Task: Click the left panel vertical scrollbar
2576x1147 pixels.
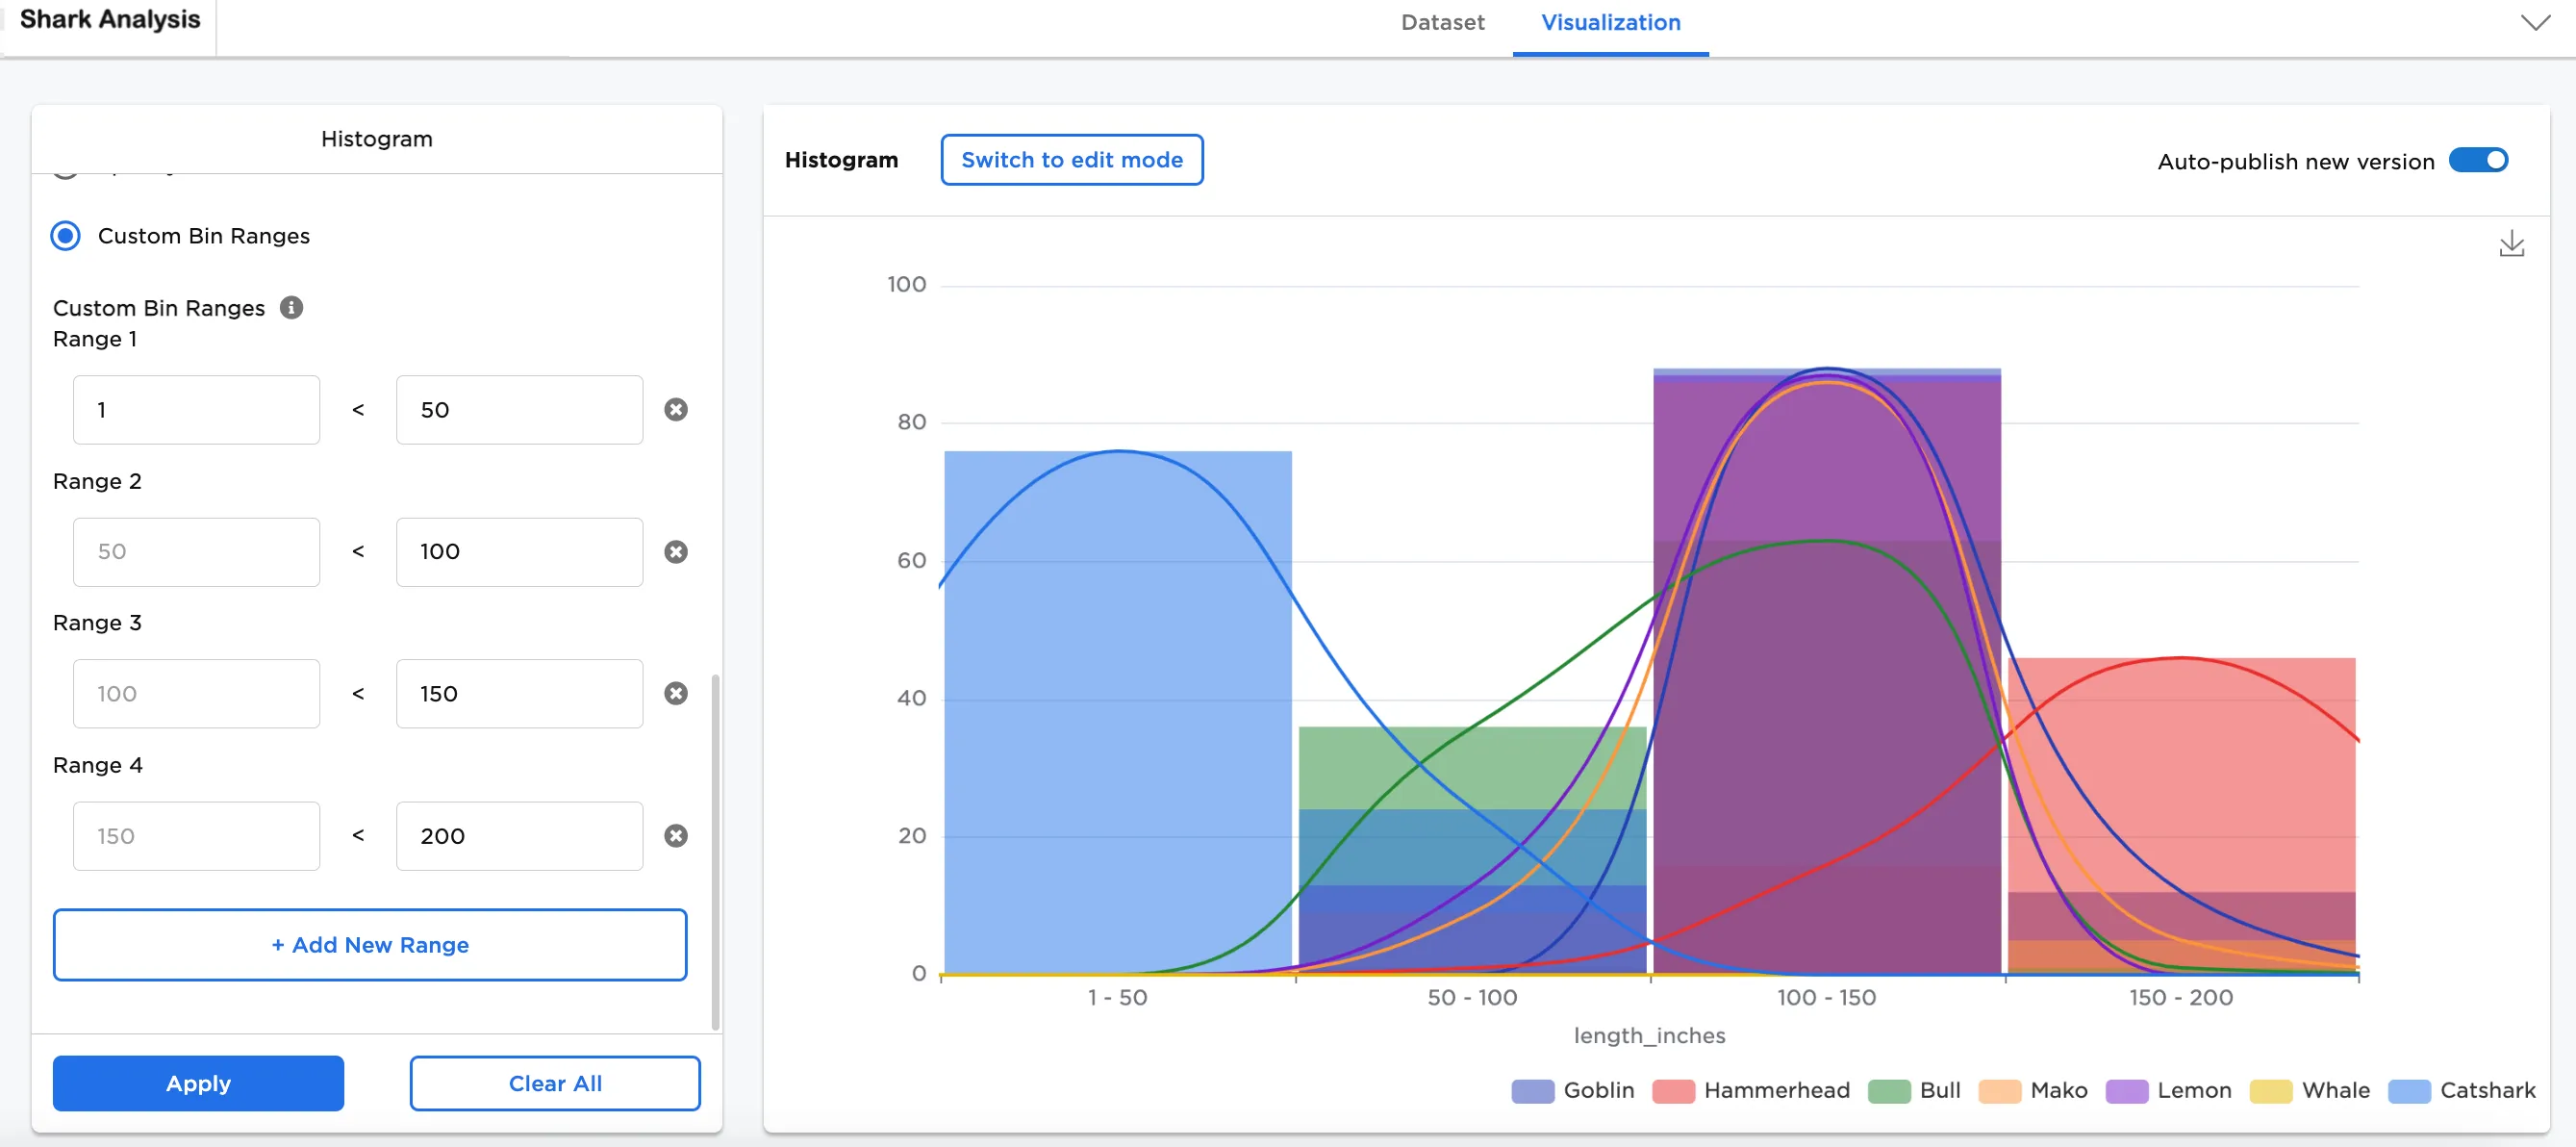Action: point(715,850)
